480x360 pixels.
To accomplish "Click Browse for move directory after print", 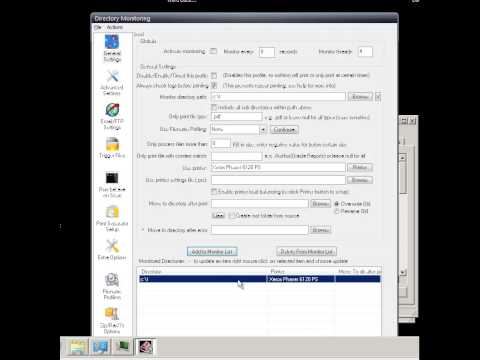I will 320,204.
